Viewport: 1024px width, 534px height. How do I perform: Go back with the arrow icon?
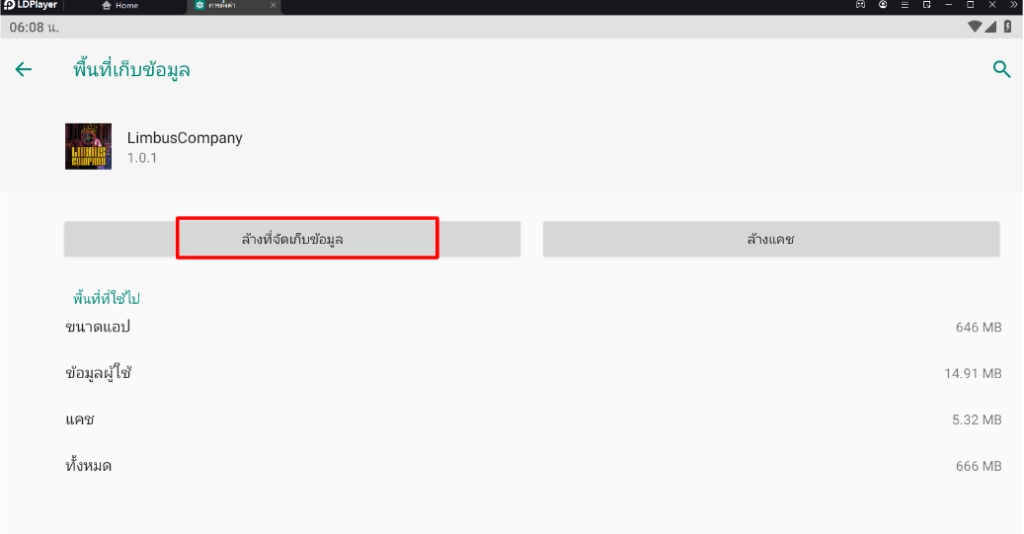(x=24, y=69)
